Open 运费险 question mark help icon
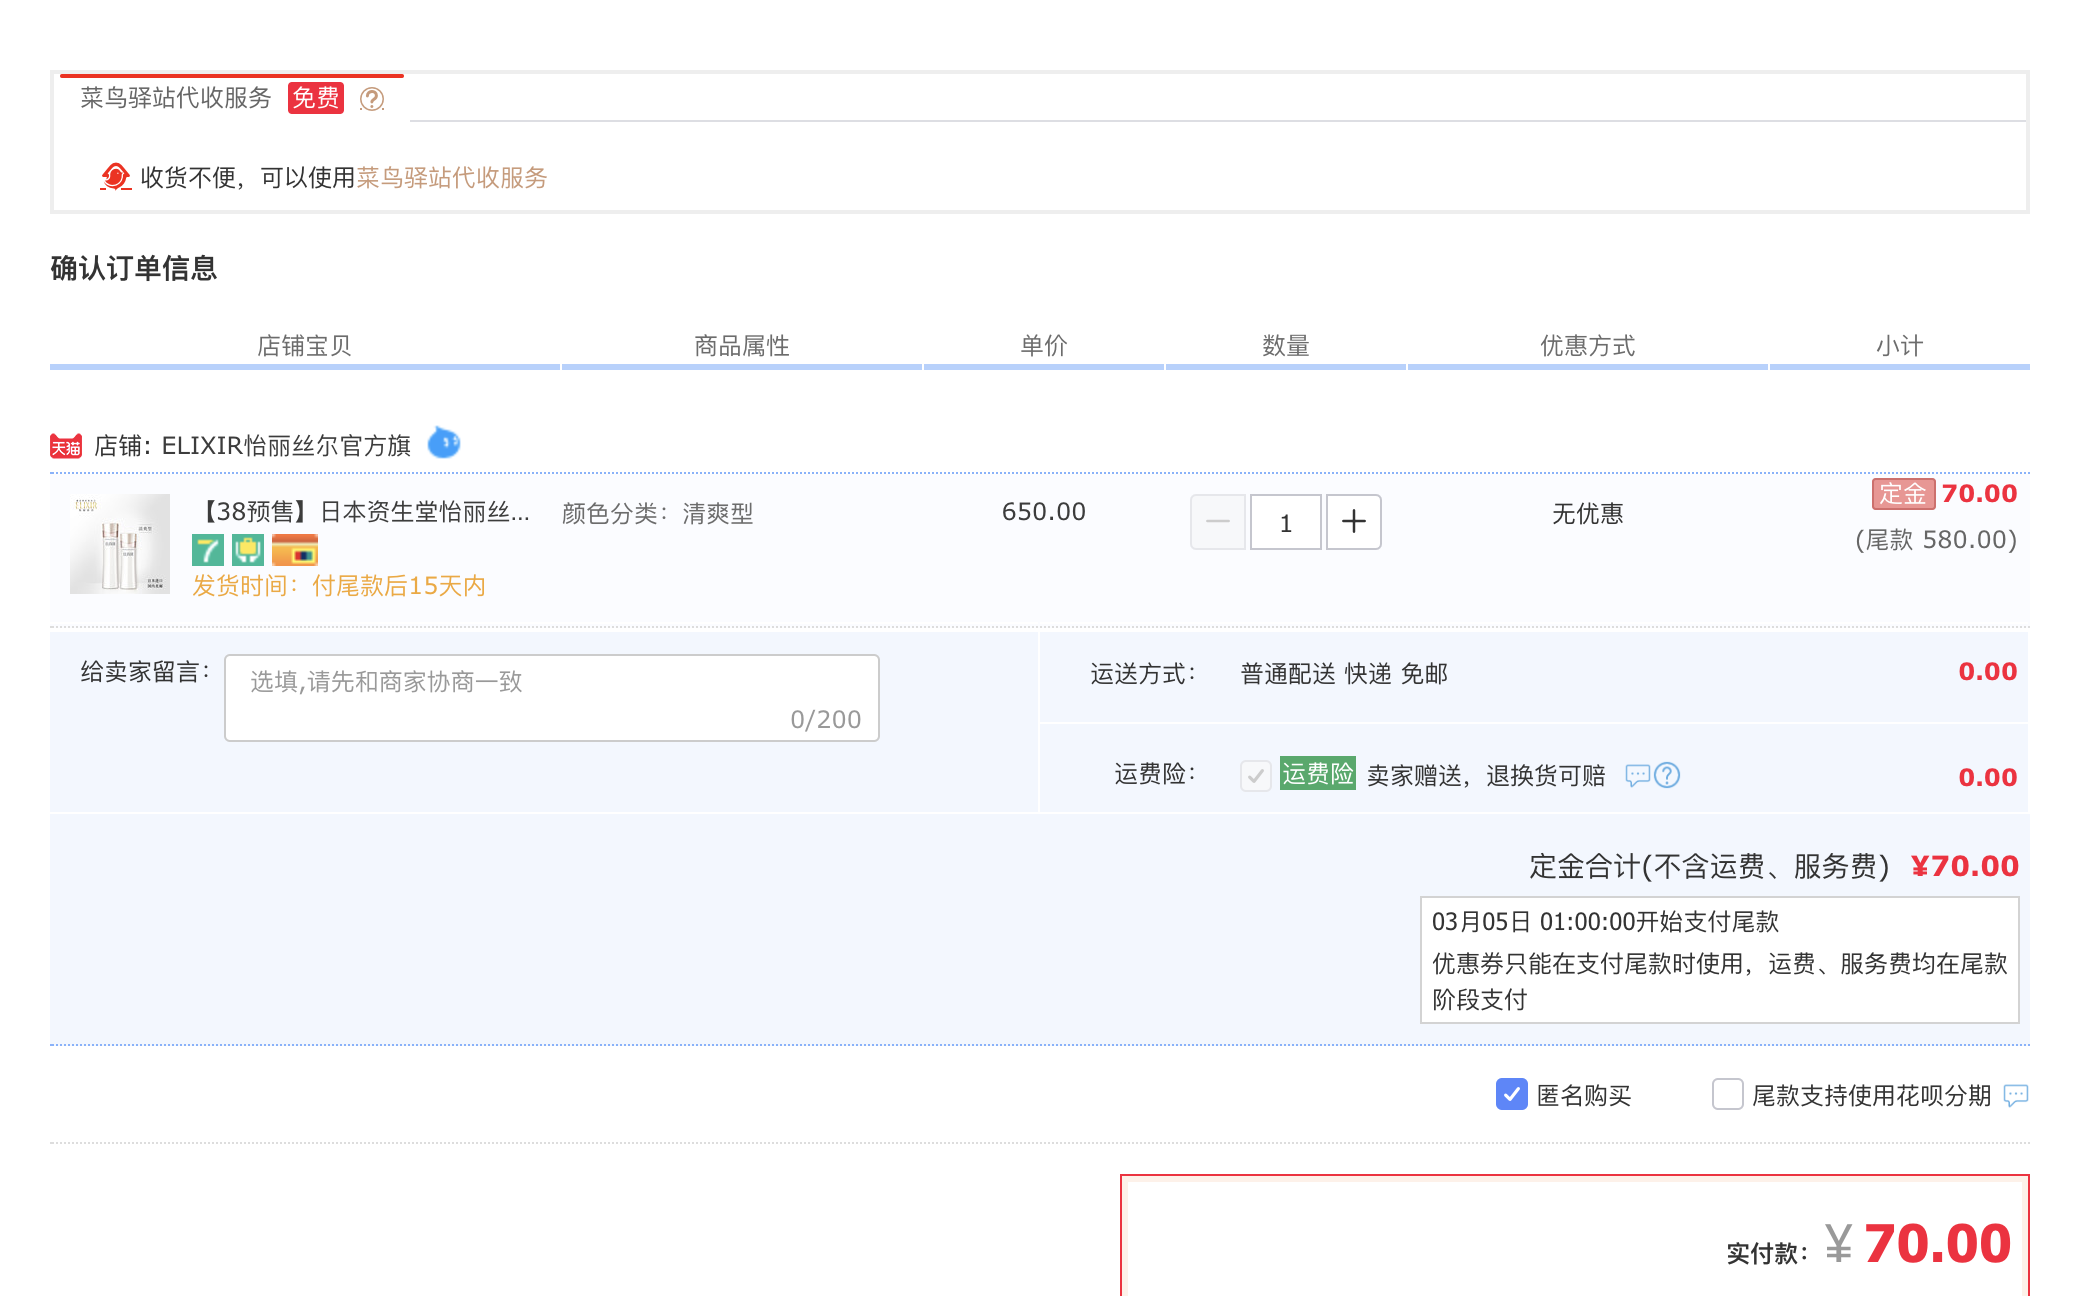The width and height of the screenshot is (2080, 1296). (1667, 775)
